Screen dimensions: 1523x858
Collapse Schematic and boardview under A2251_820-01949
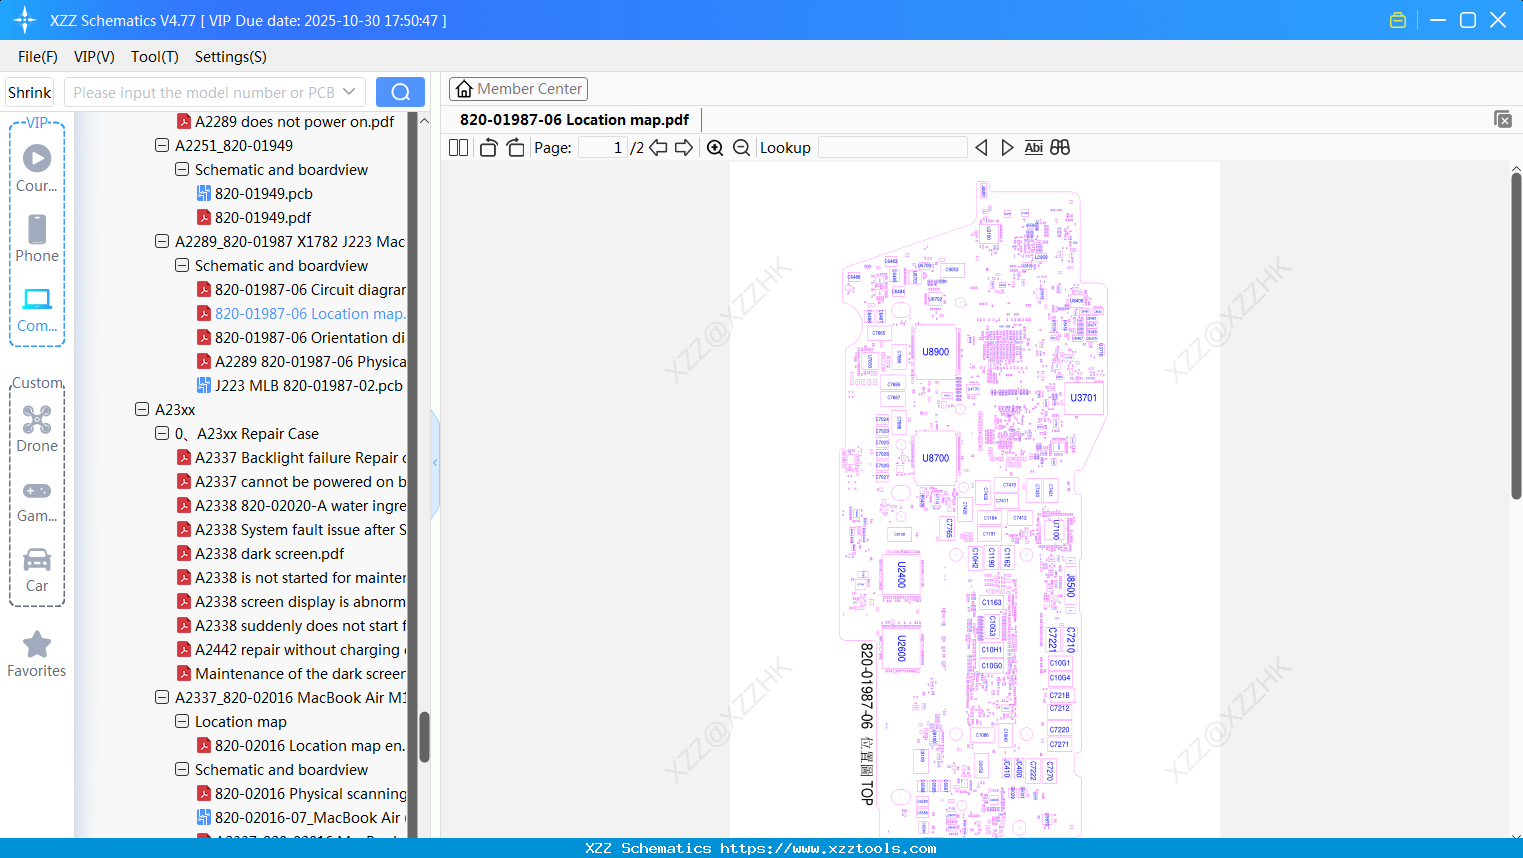click(x=182, y=170)
